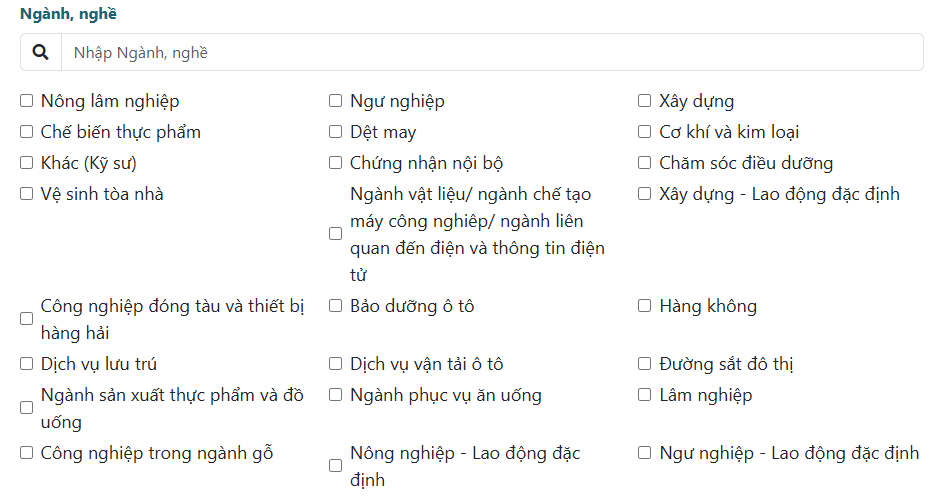Check the Dịch vụ lưu trú option

click(x=26, y=363)
